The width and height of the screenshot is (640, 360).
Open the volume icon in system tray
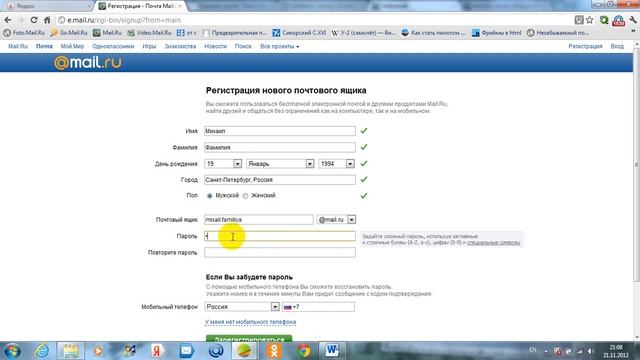click(591, 351)
